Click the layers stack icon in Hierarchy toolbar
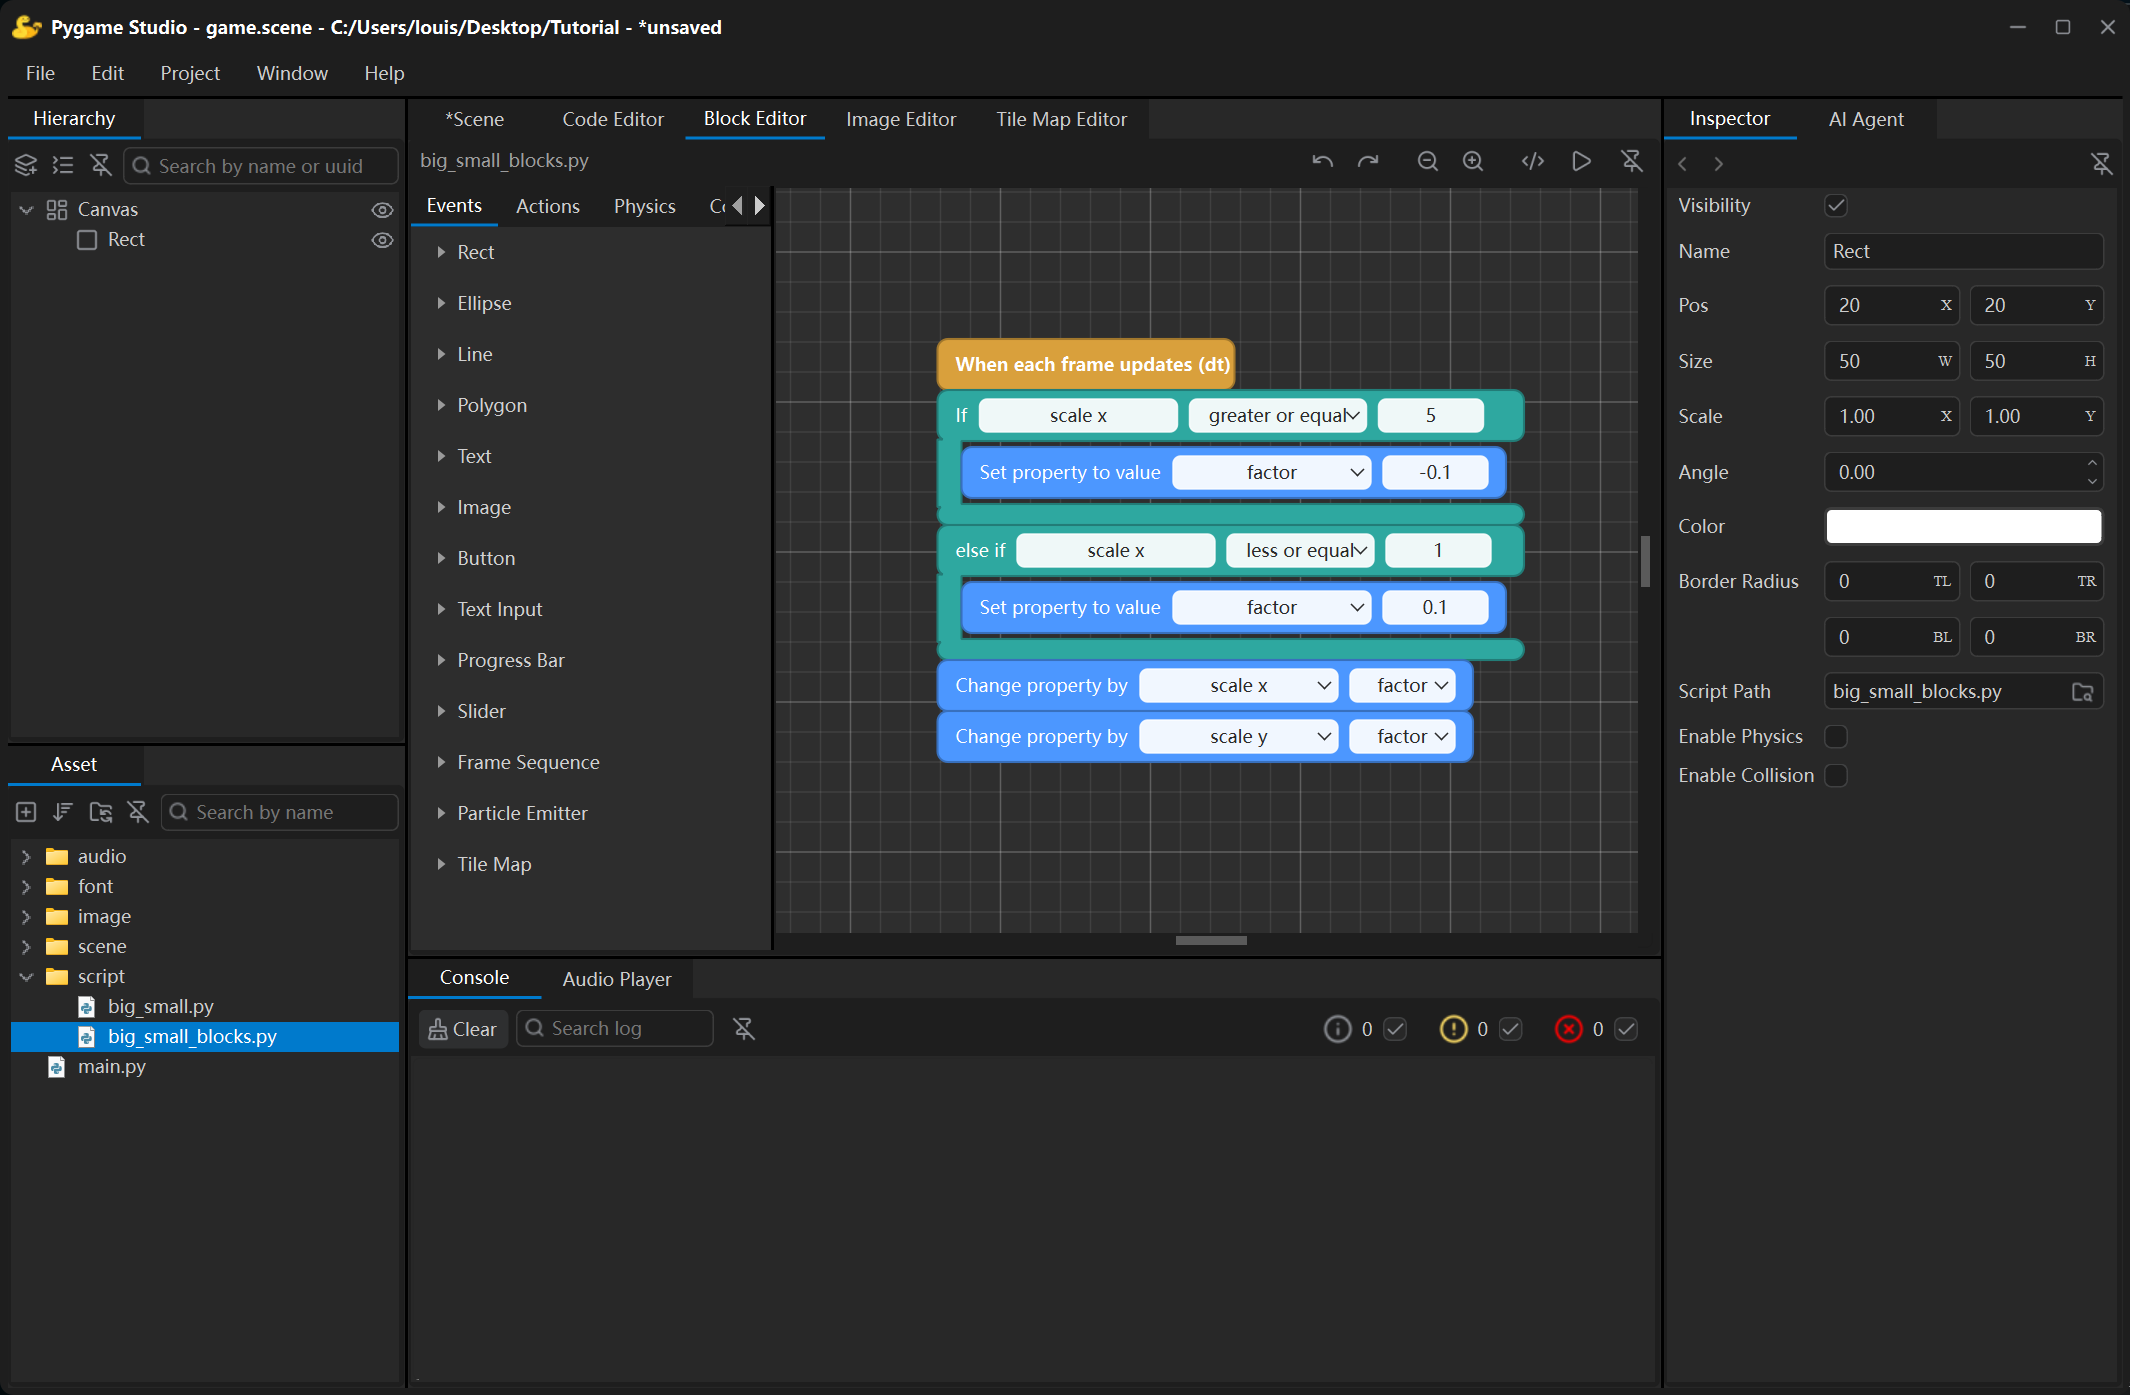 point(26,165)
